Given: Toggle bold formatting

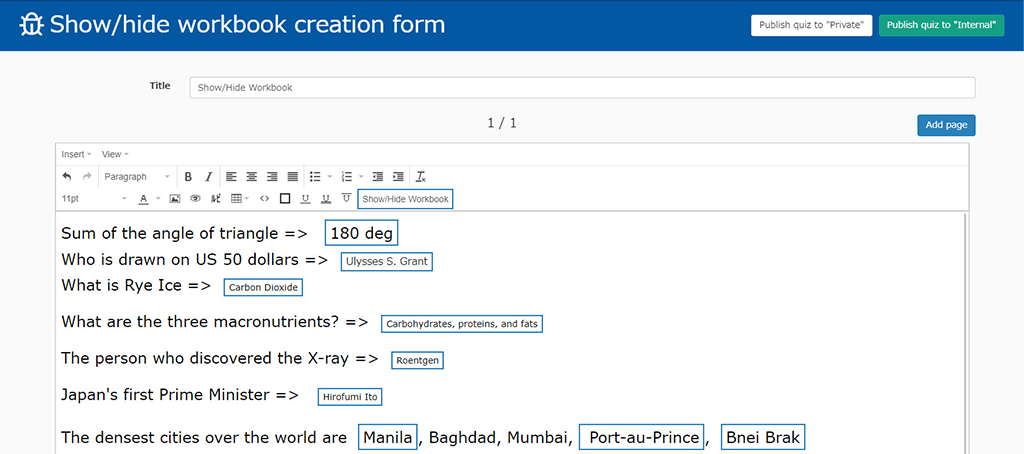Looking at the screenshot, I should (188, 177).
